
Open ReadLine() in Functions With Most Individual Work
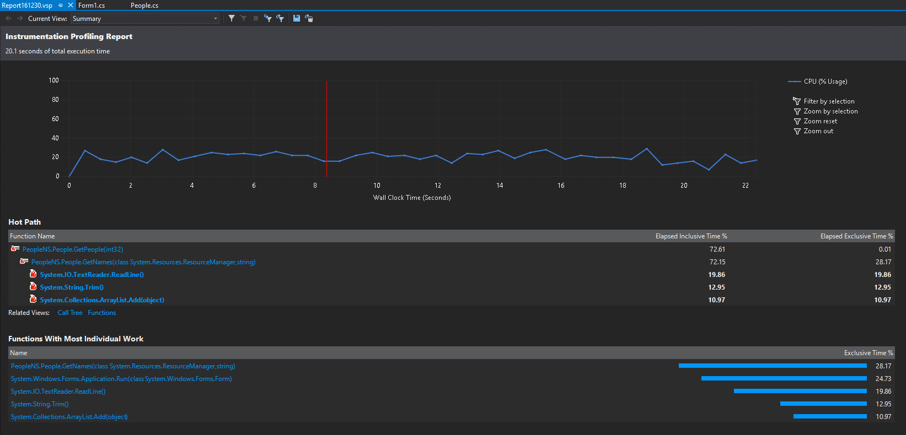click(x=58, y=391)
